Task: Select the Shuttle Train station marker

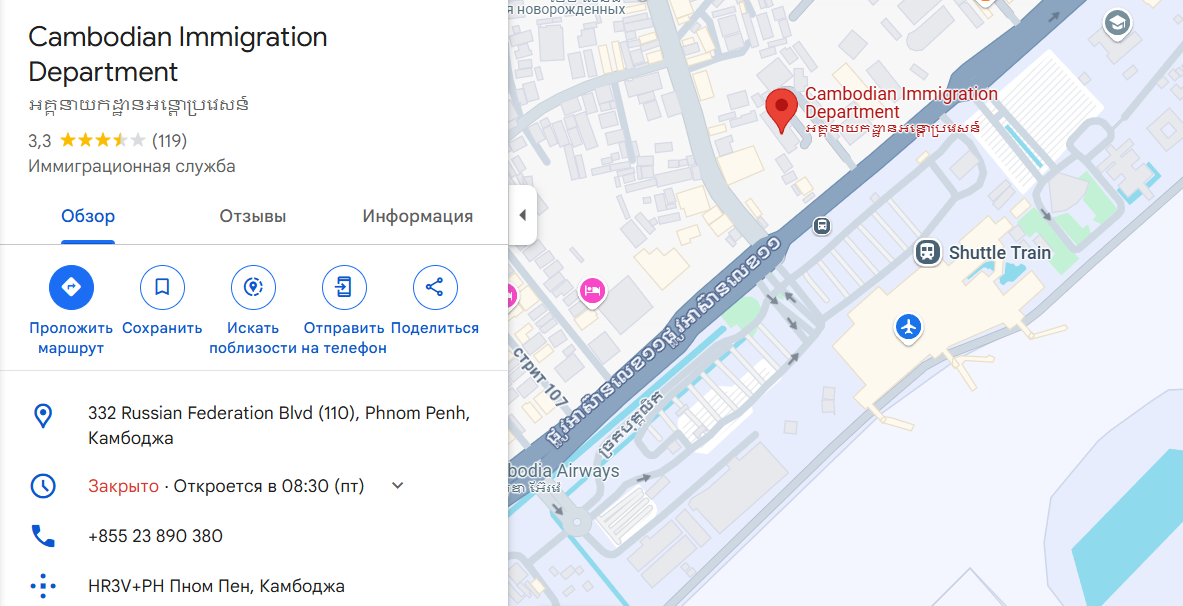Action: coord(927,252)
